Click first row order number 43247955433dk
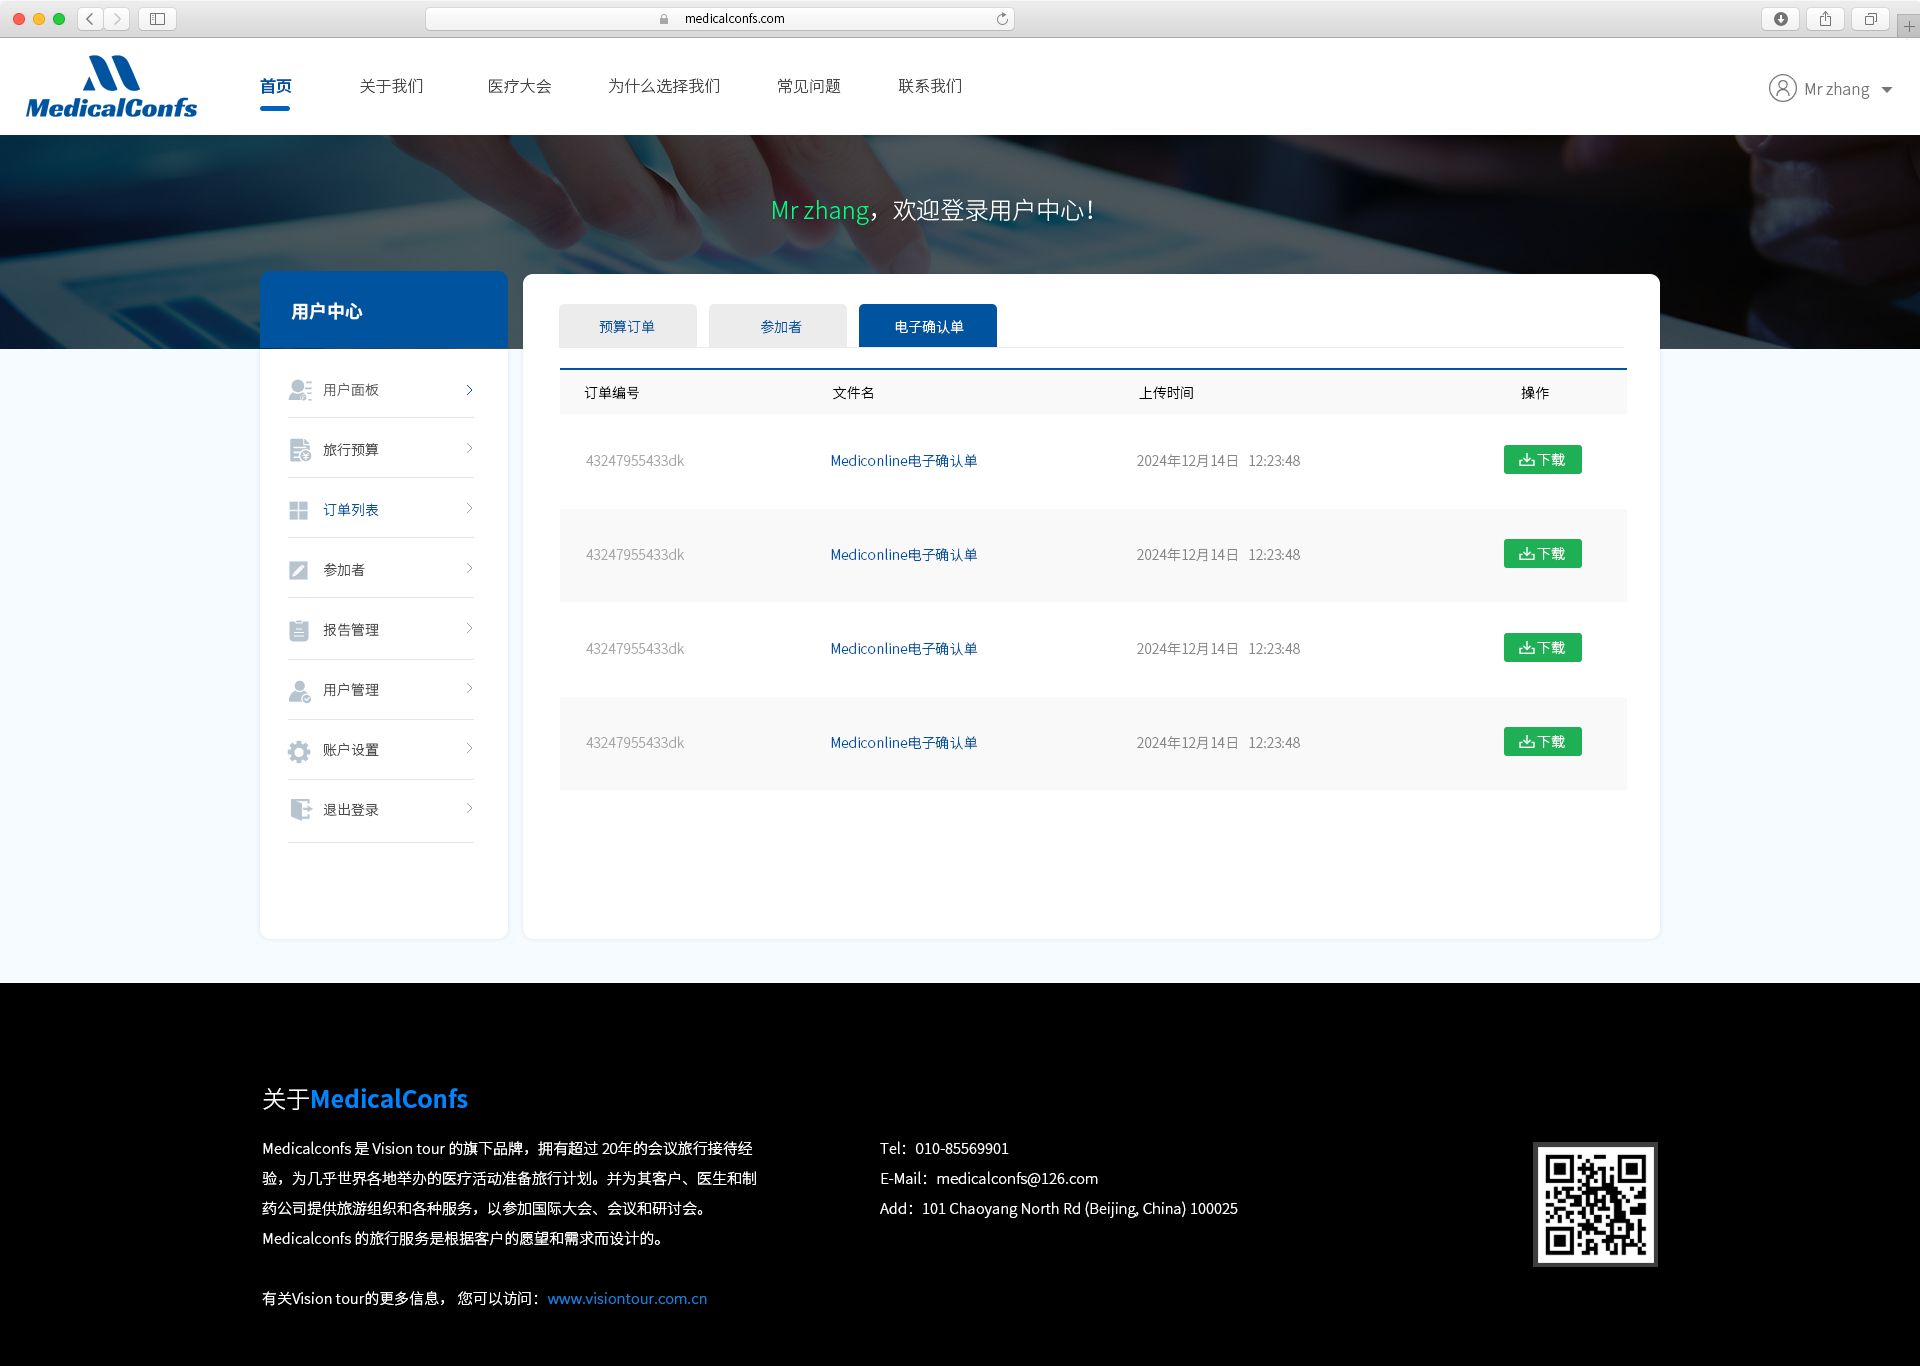Image resolution: width=1920 pixels, height=1366 pixels. (635, 461)
